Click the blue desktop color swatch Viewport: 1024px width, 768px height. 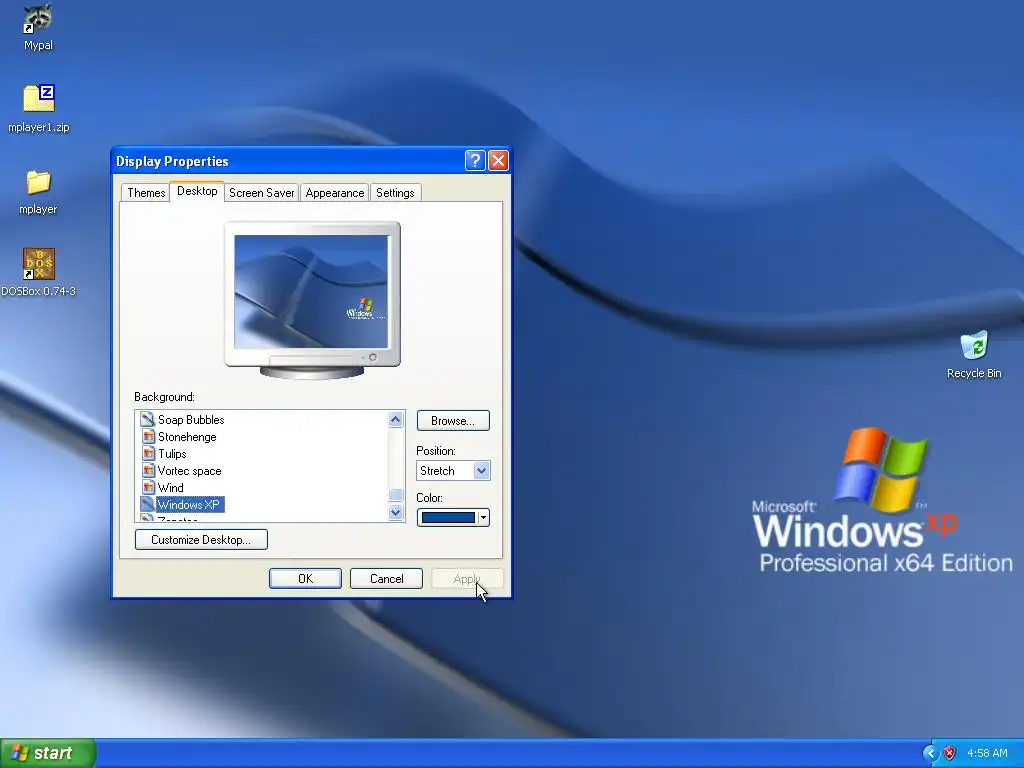click(x=448, y=518)
